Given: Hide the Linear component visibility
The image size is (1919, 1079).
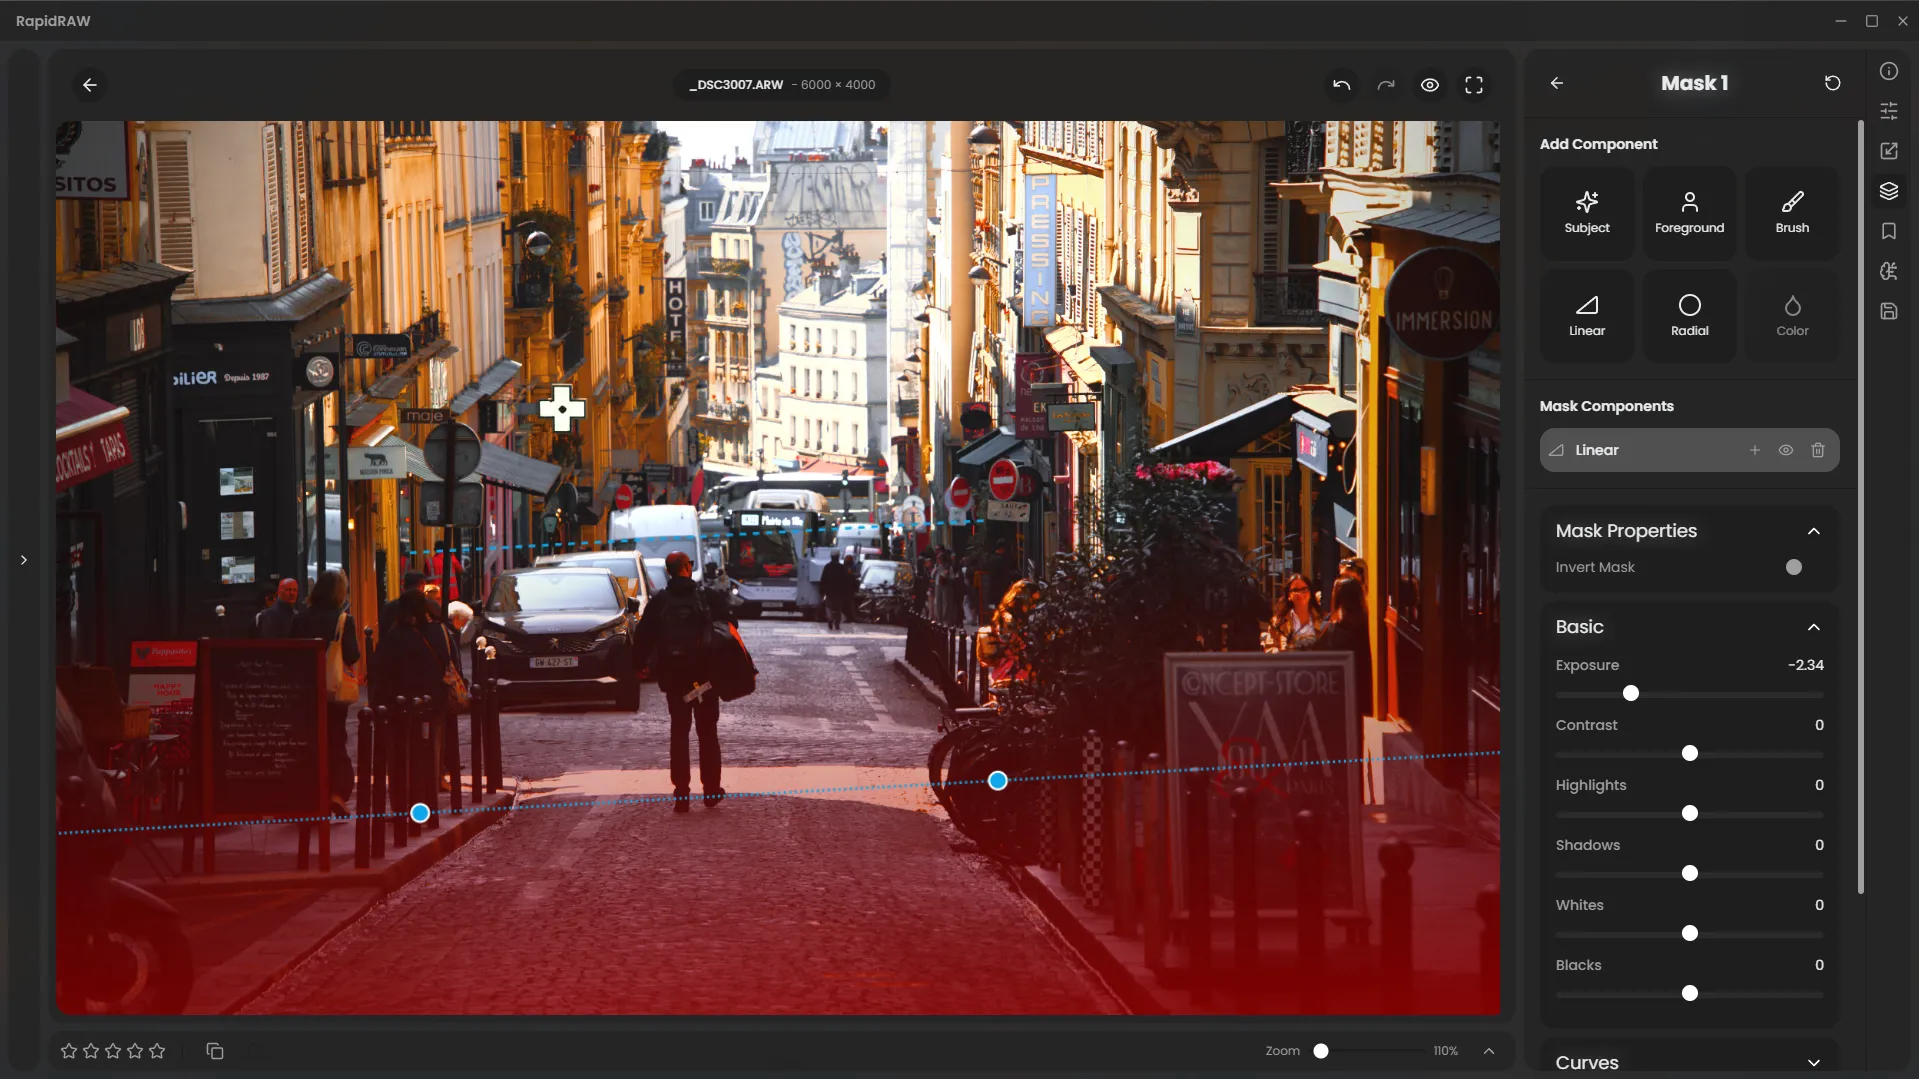Looking at the screenshot, I should click(1785, 450).
